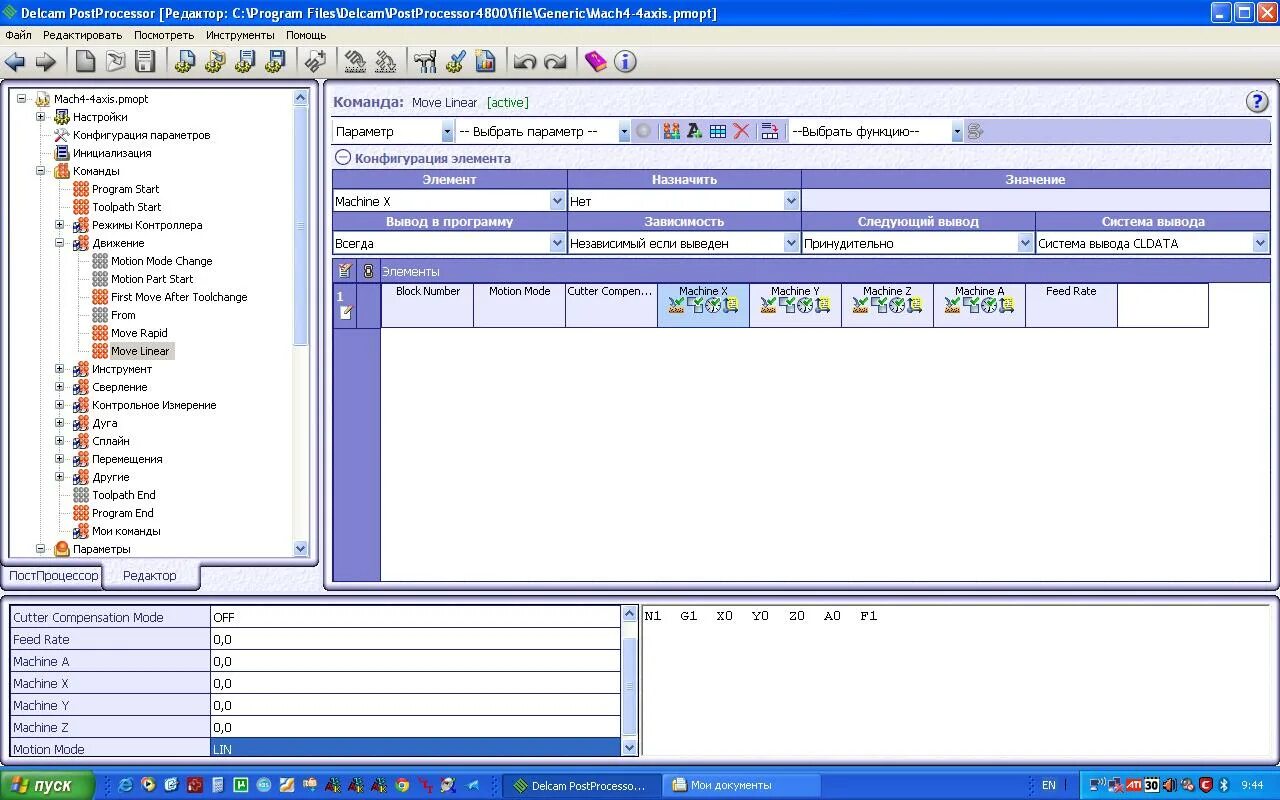Click Motion Mode value LIN cell
1280x800 pixels.
(x=415, y=749)
